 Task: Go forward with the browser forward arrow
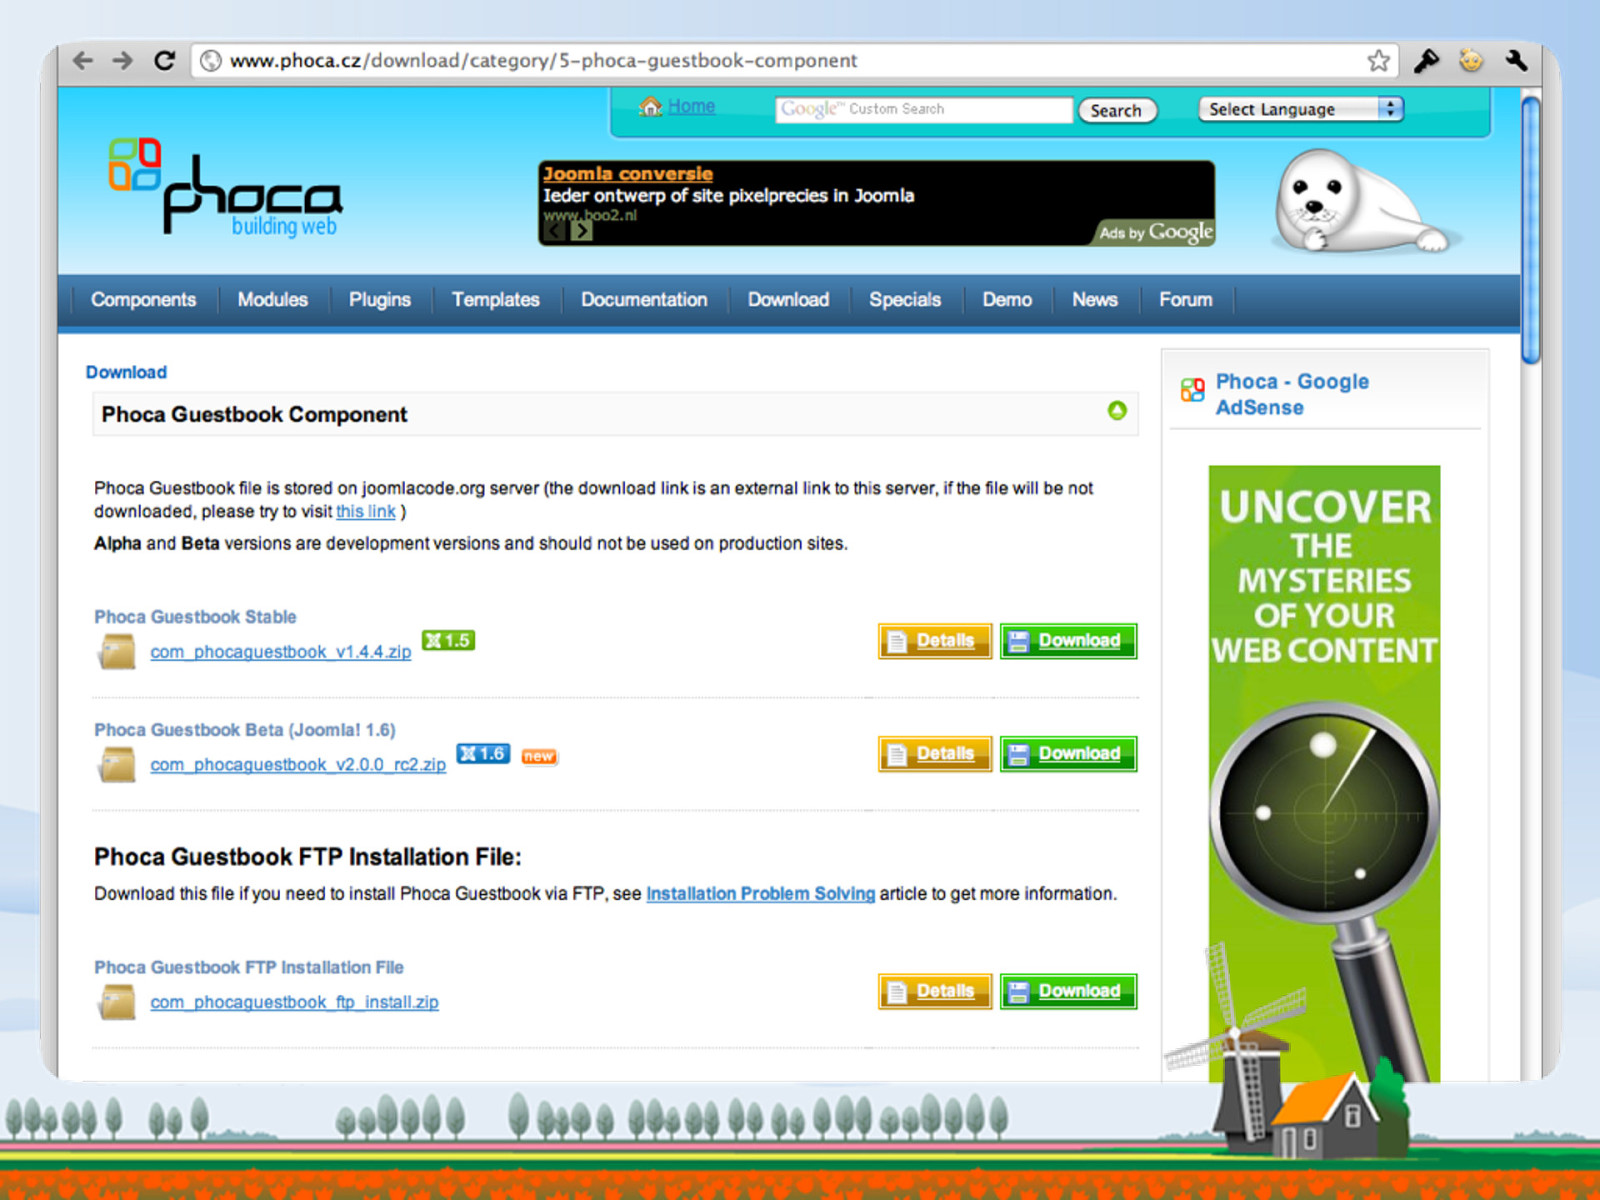[123, 60]
